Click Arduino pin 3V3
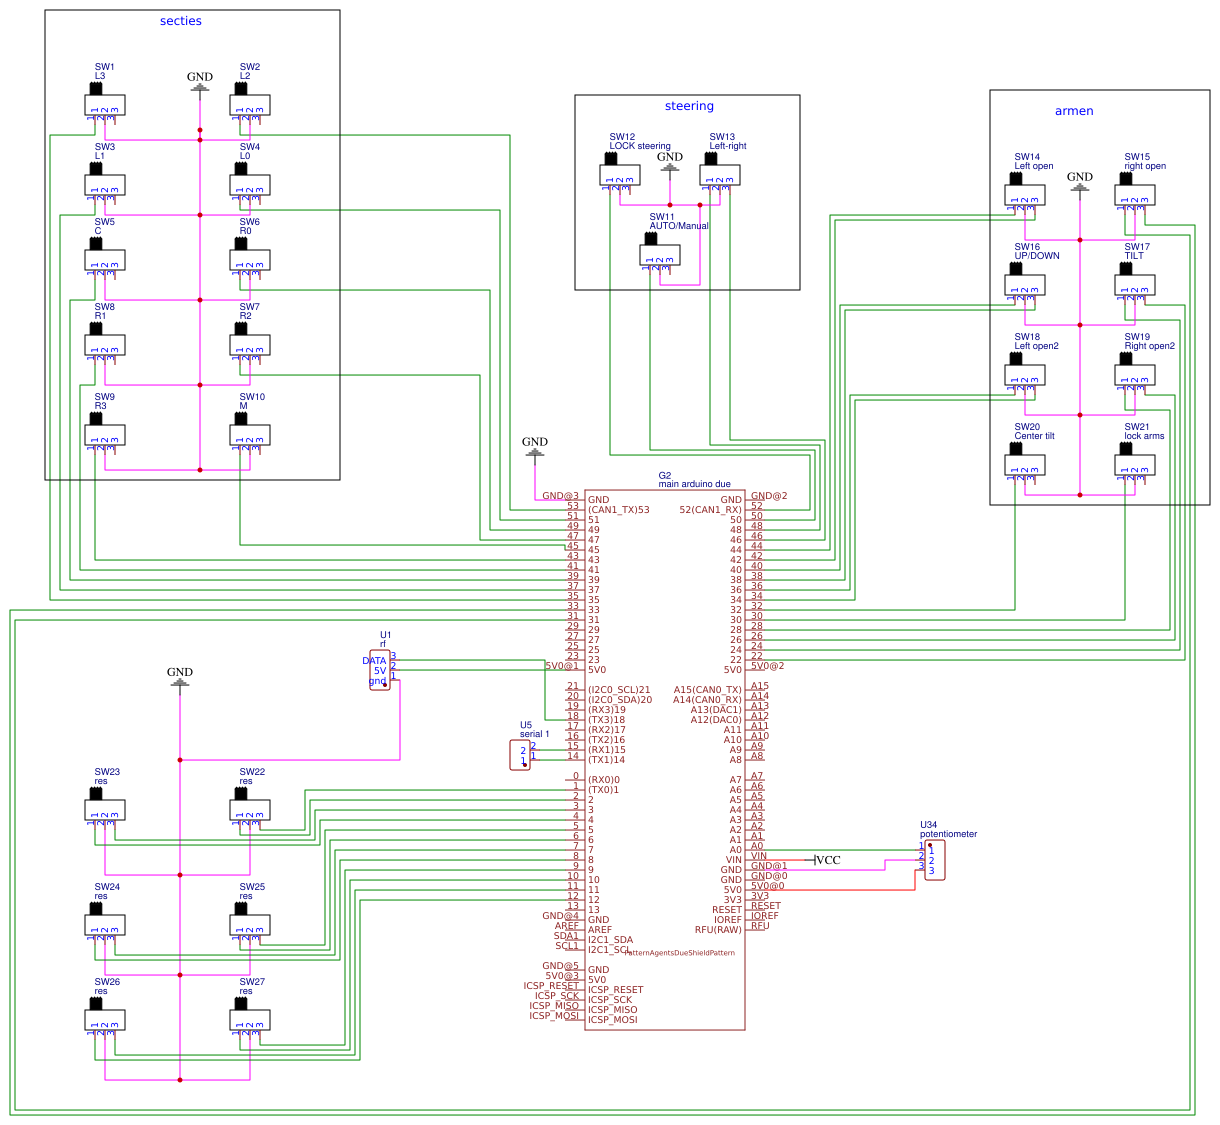Screen dimensions: 1220x1125 tap(733, 900)
